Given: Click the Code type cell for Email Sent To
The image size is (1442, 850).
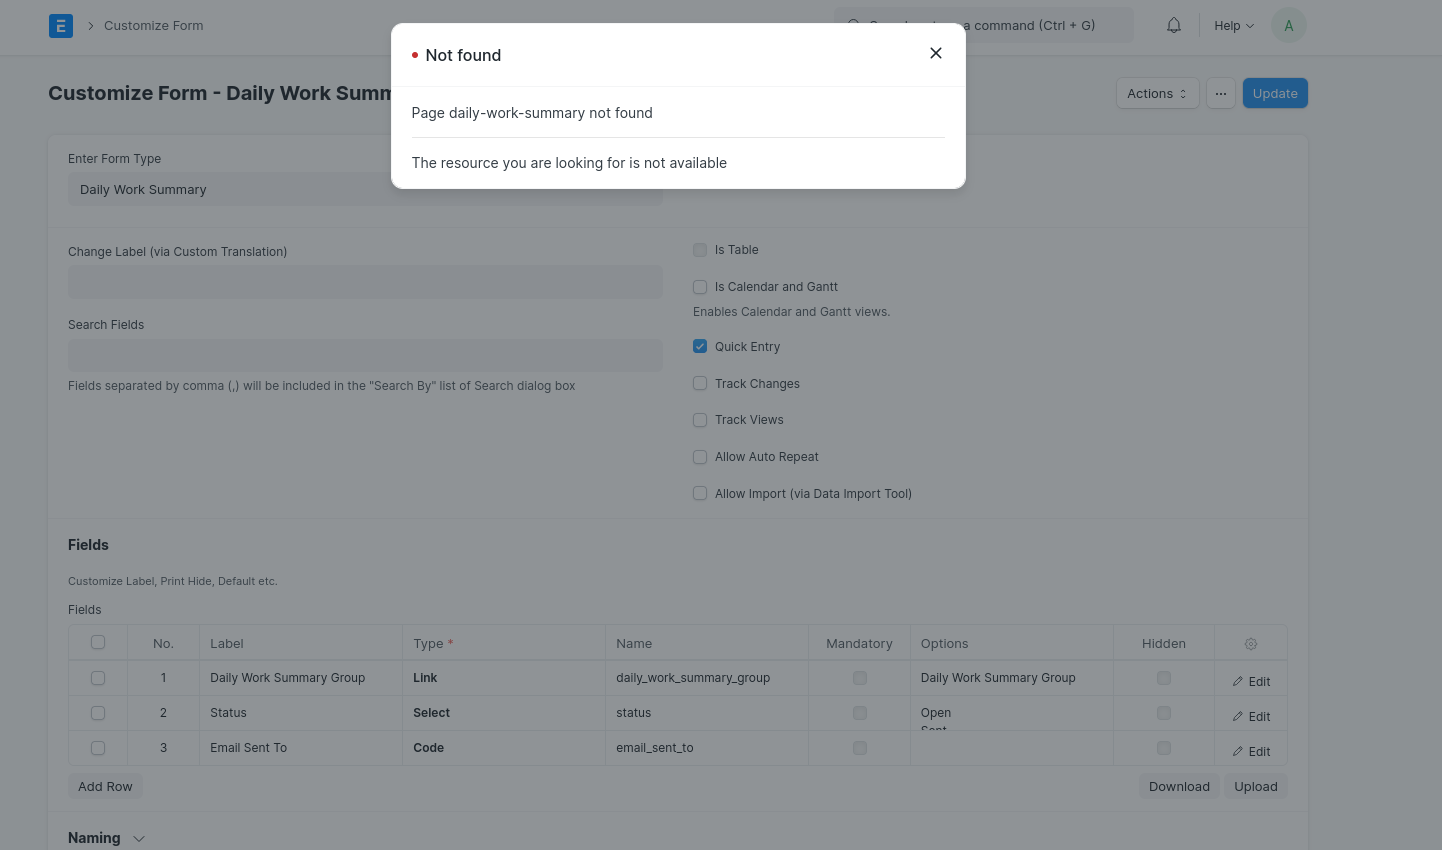Looking at the screenshot, I should pos(504,748).
